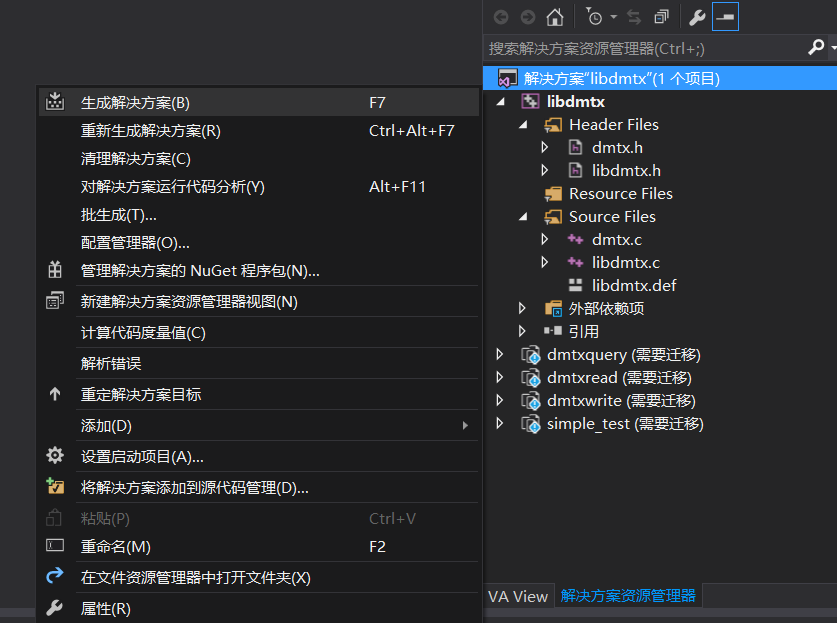Select the Home icon in Solution Explorer toolbar
837x623 pixels.
(555, 16)
